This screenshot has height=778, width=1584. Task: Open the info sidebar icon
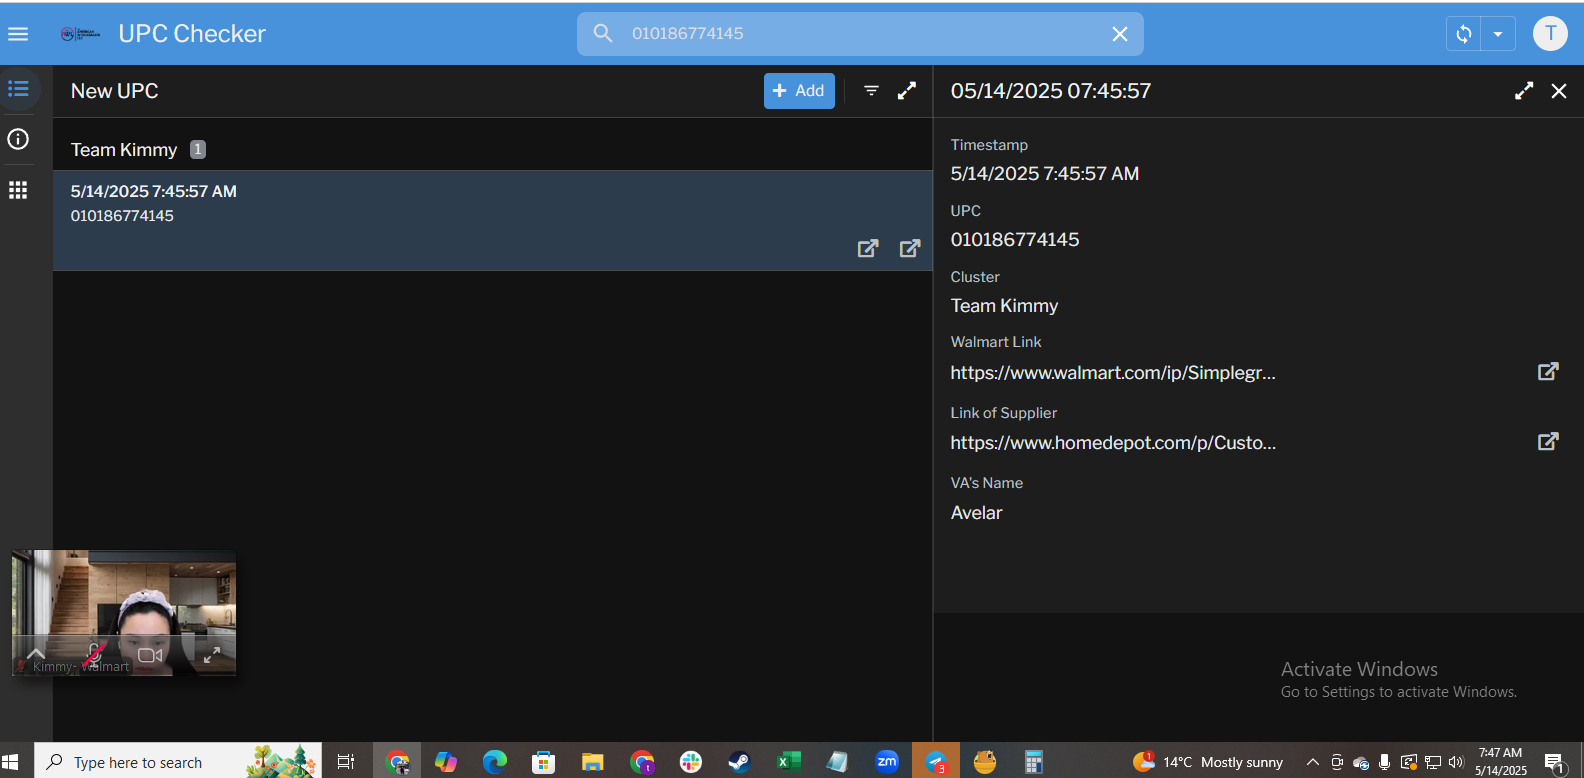pyautogui.click(x=18, y=139)
